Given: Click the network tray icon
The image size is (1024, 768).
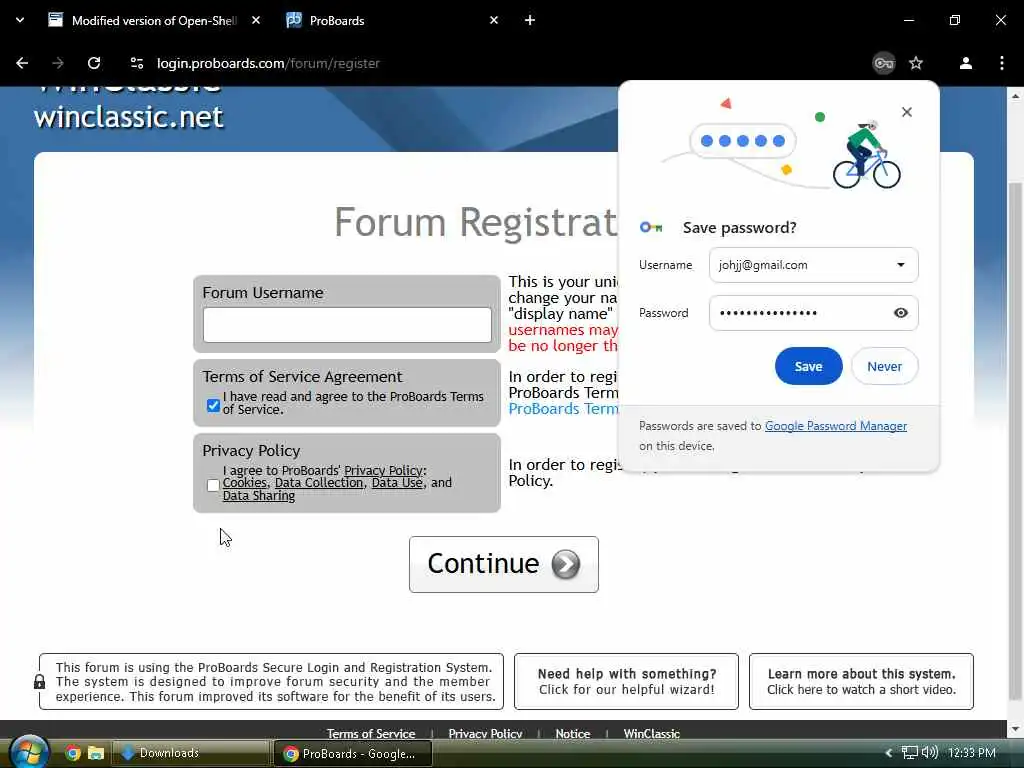Looking at the screenshot, I should point(909,753).
